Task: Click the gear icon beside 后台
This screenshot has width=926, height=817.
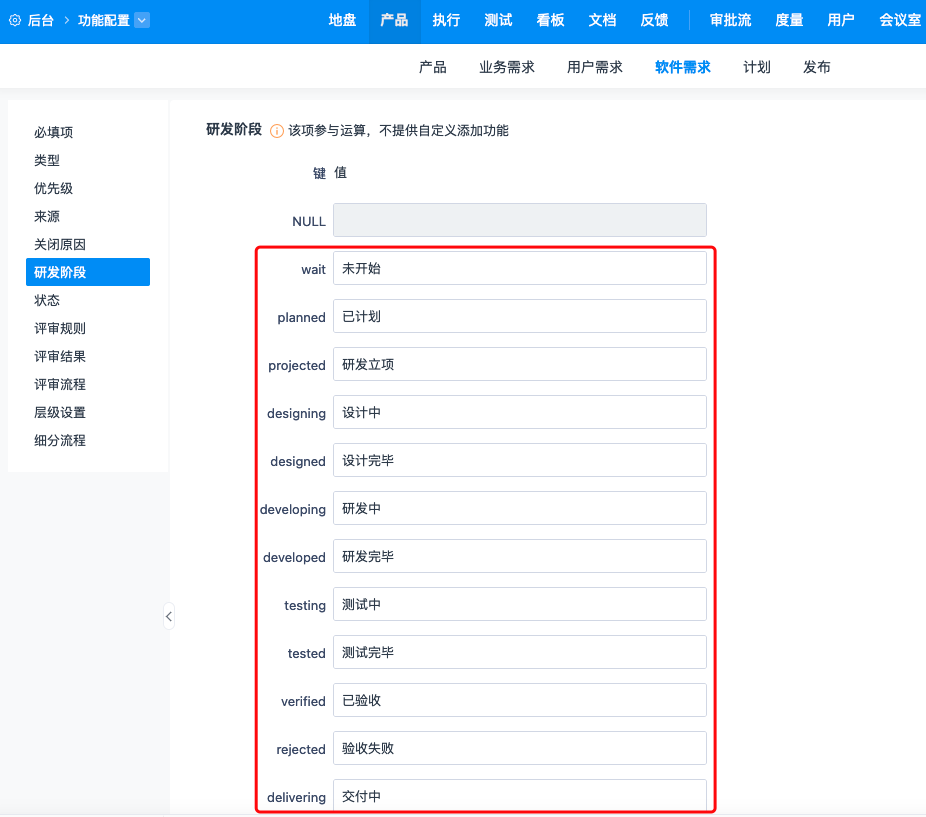Action: 15,20
